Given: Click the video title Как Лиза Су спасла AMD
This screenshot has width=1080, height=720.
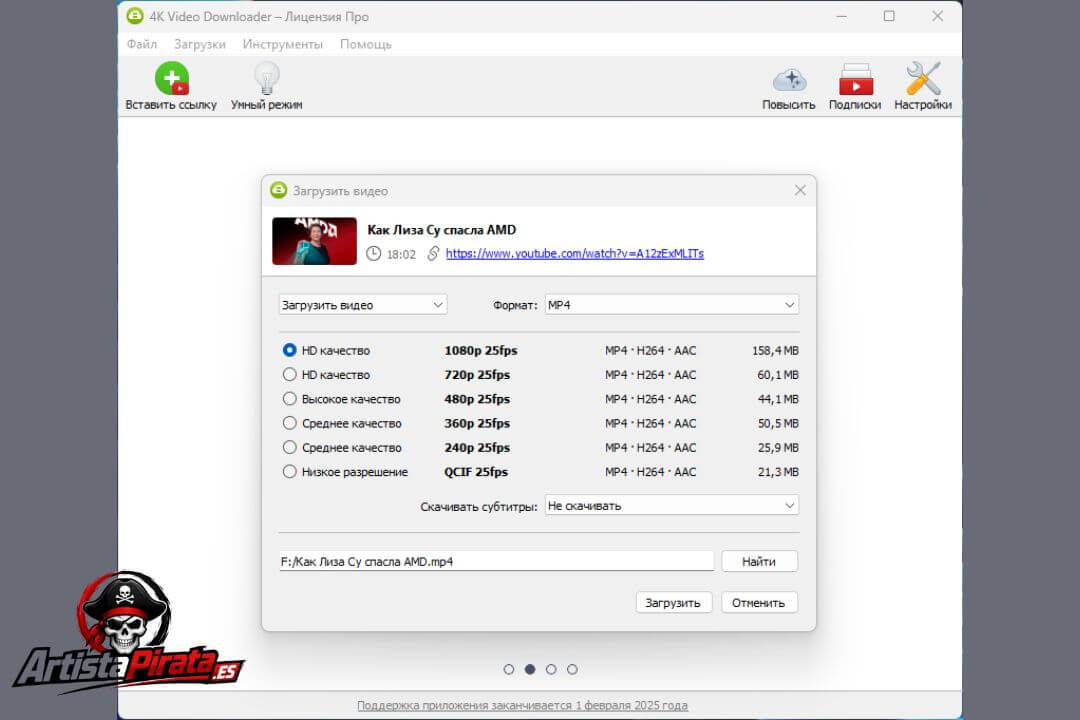Looking at the screenshot, I should [x=442, y=230].
